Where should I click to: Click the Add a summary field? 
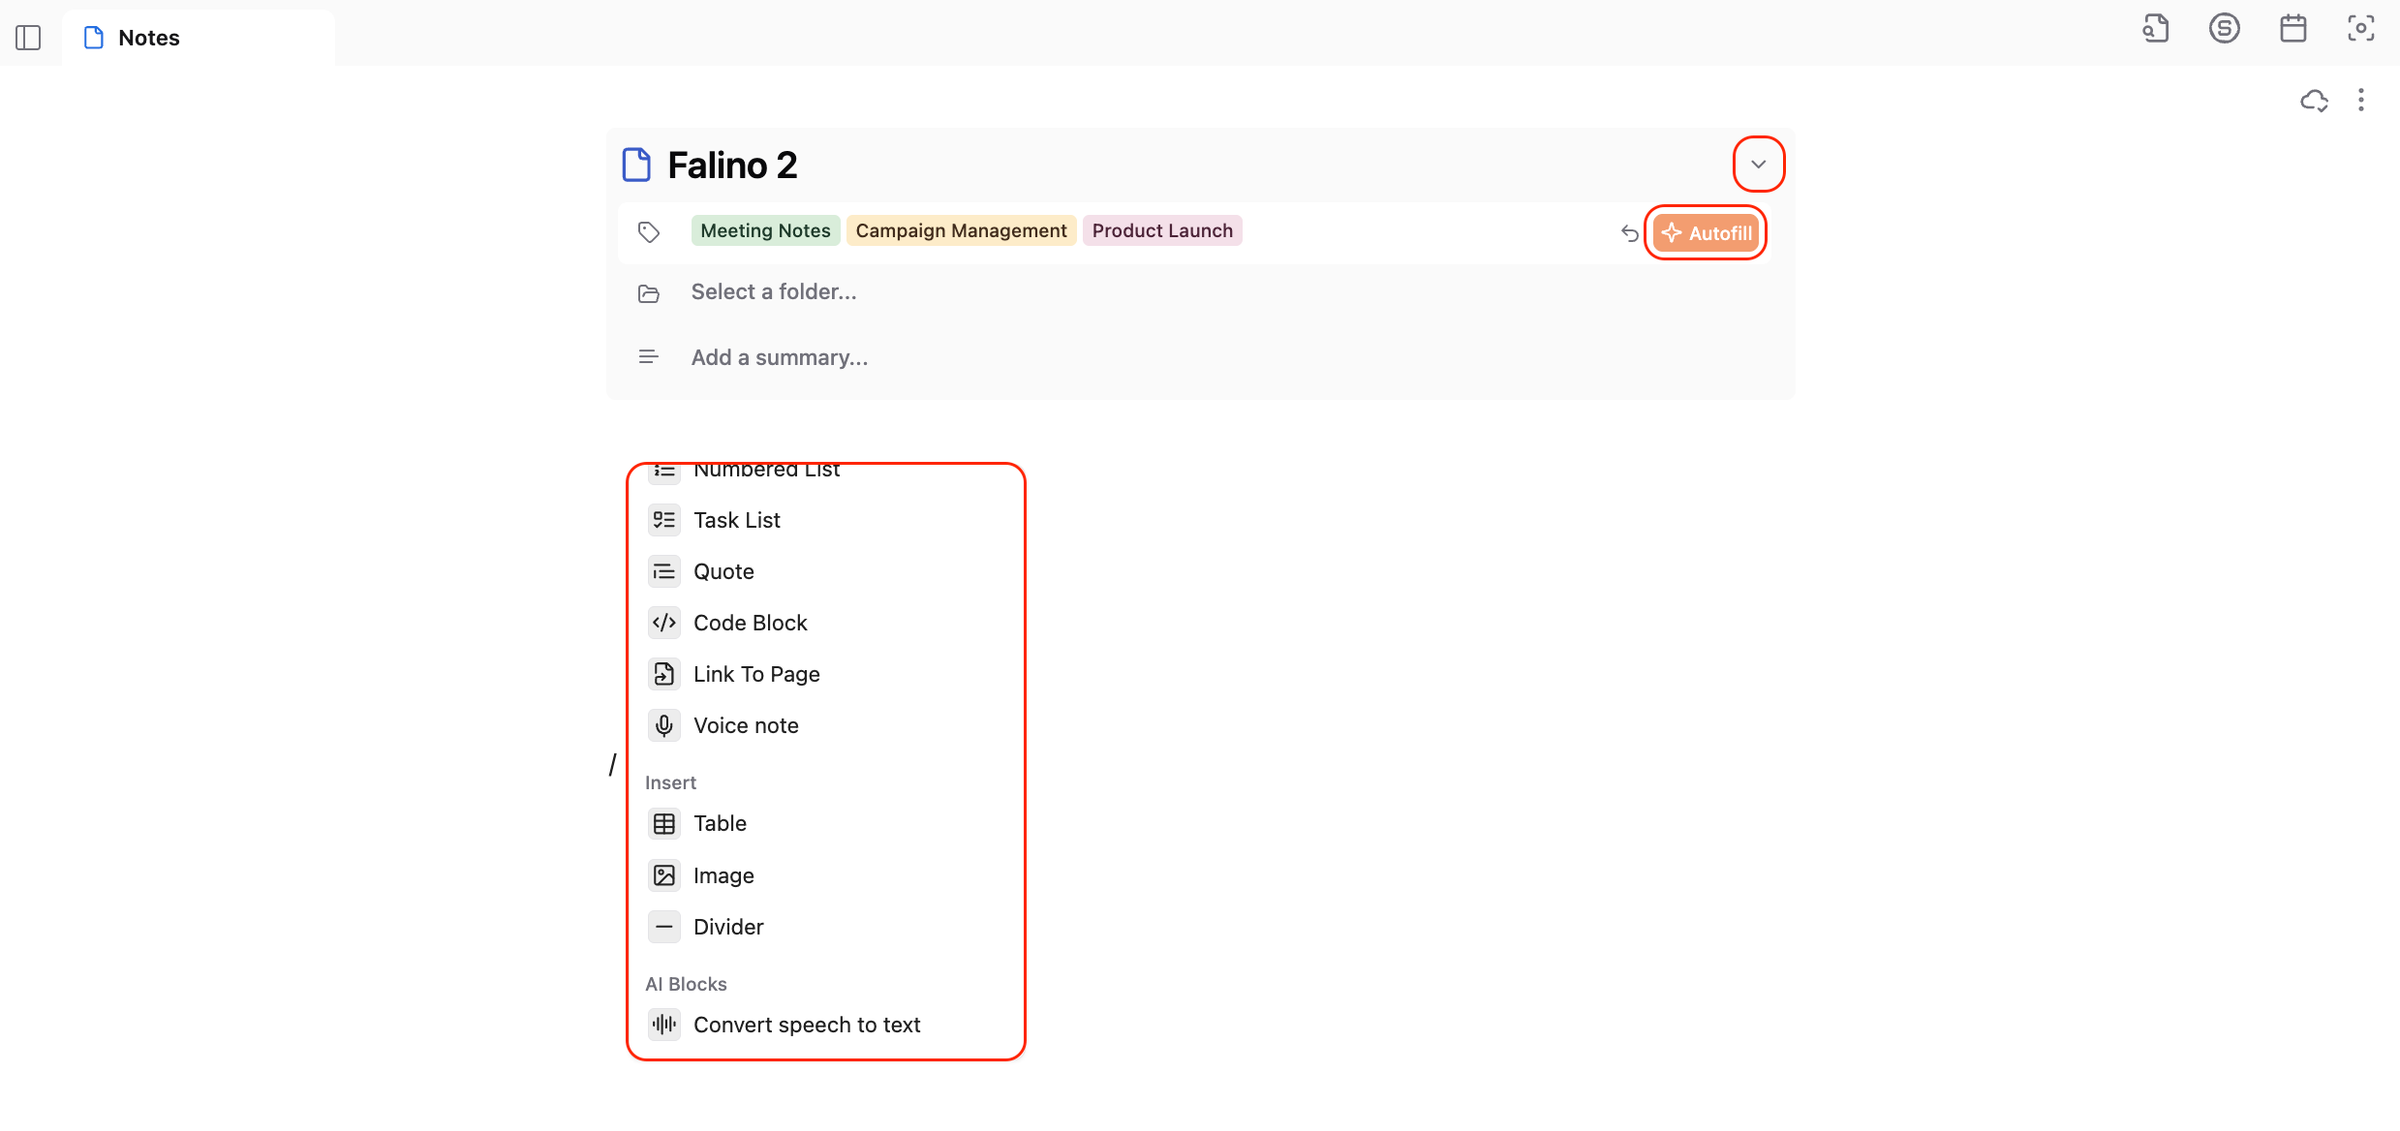click(779, 358)
